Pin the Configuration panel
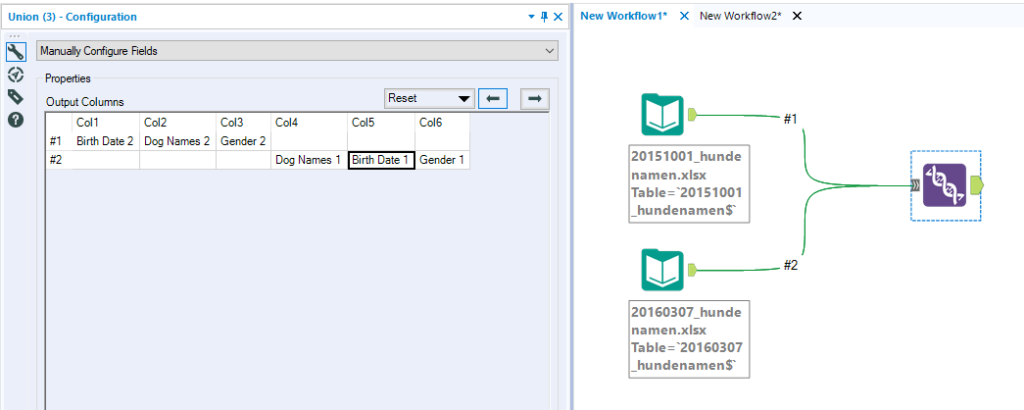The width and height of the screenshot is (1024, 410). point(544,17)
